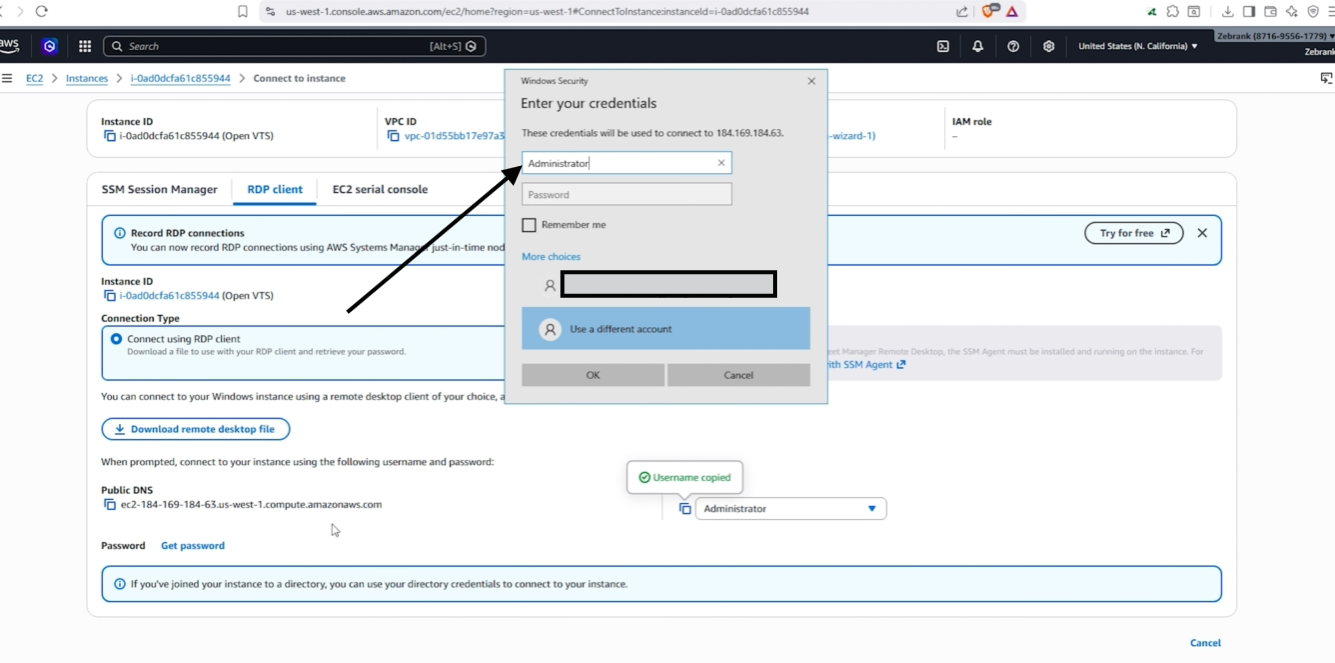Clear the Administrator username field X
Screen dimensions: 1335x663
(721, 163)
